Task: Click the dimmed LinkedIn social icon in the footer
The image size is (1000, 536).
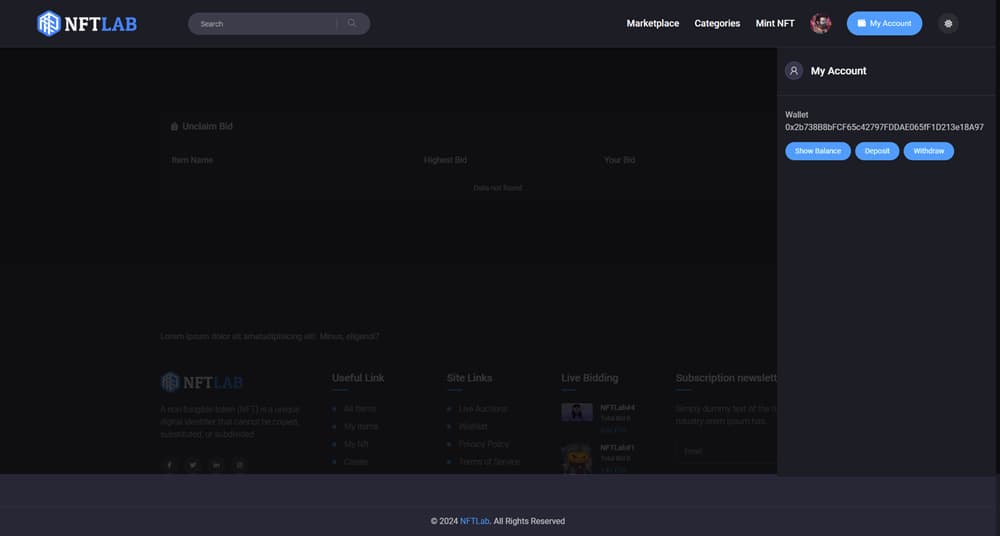Action: point(216,465)
